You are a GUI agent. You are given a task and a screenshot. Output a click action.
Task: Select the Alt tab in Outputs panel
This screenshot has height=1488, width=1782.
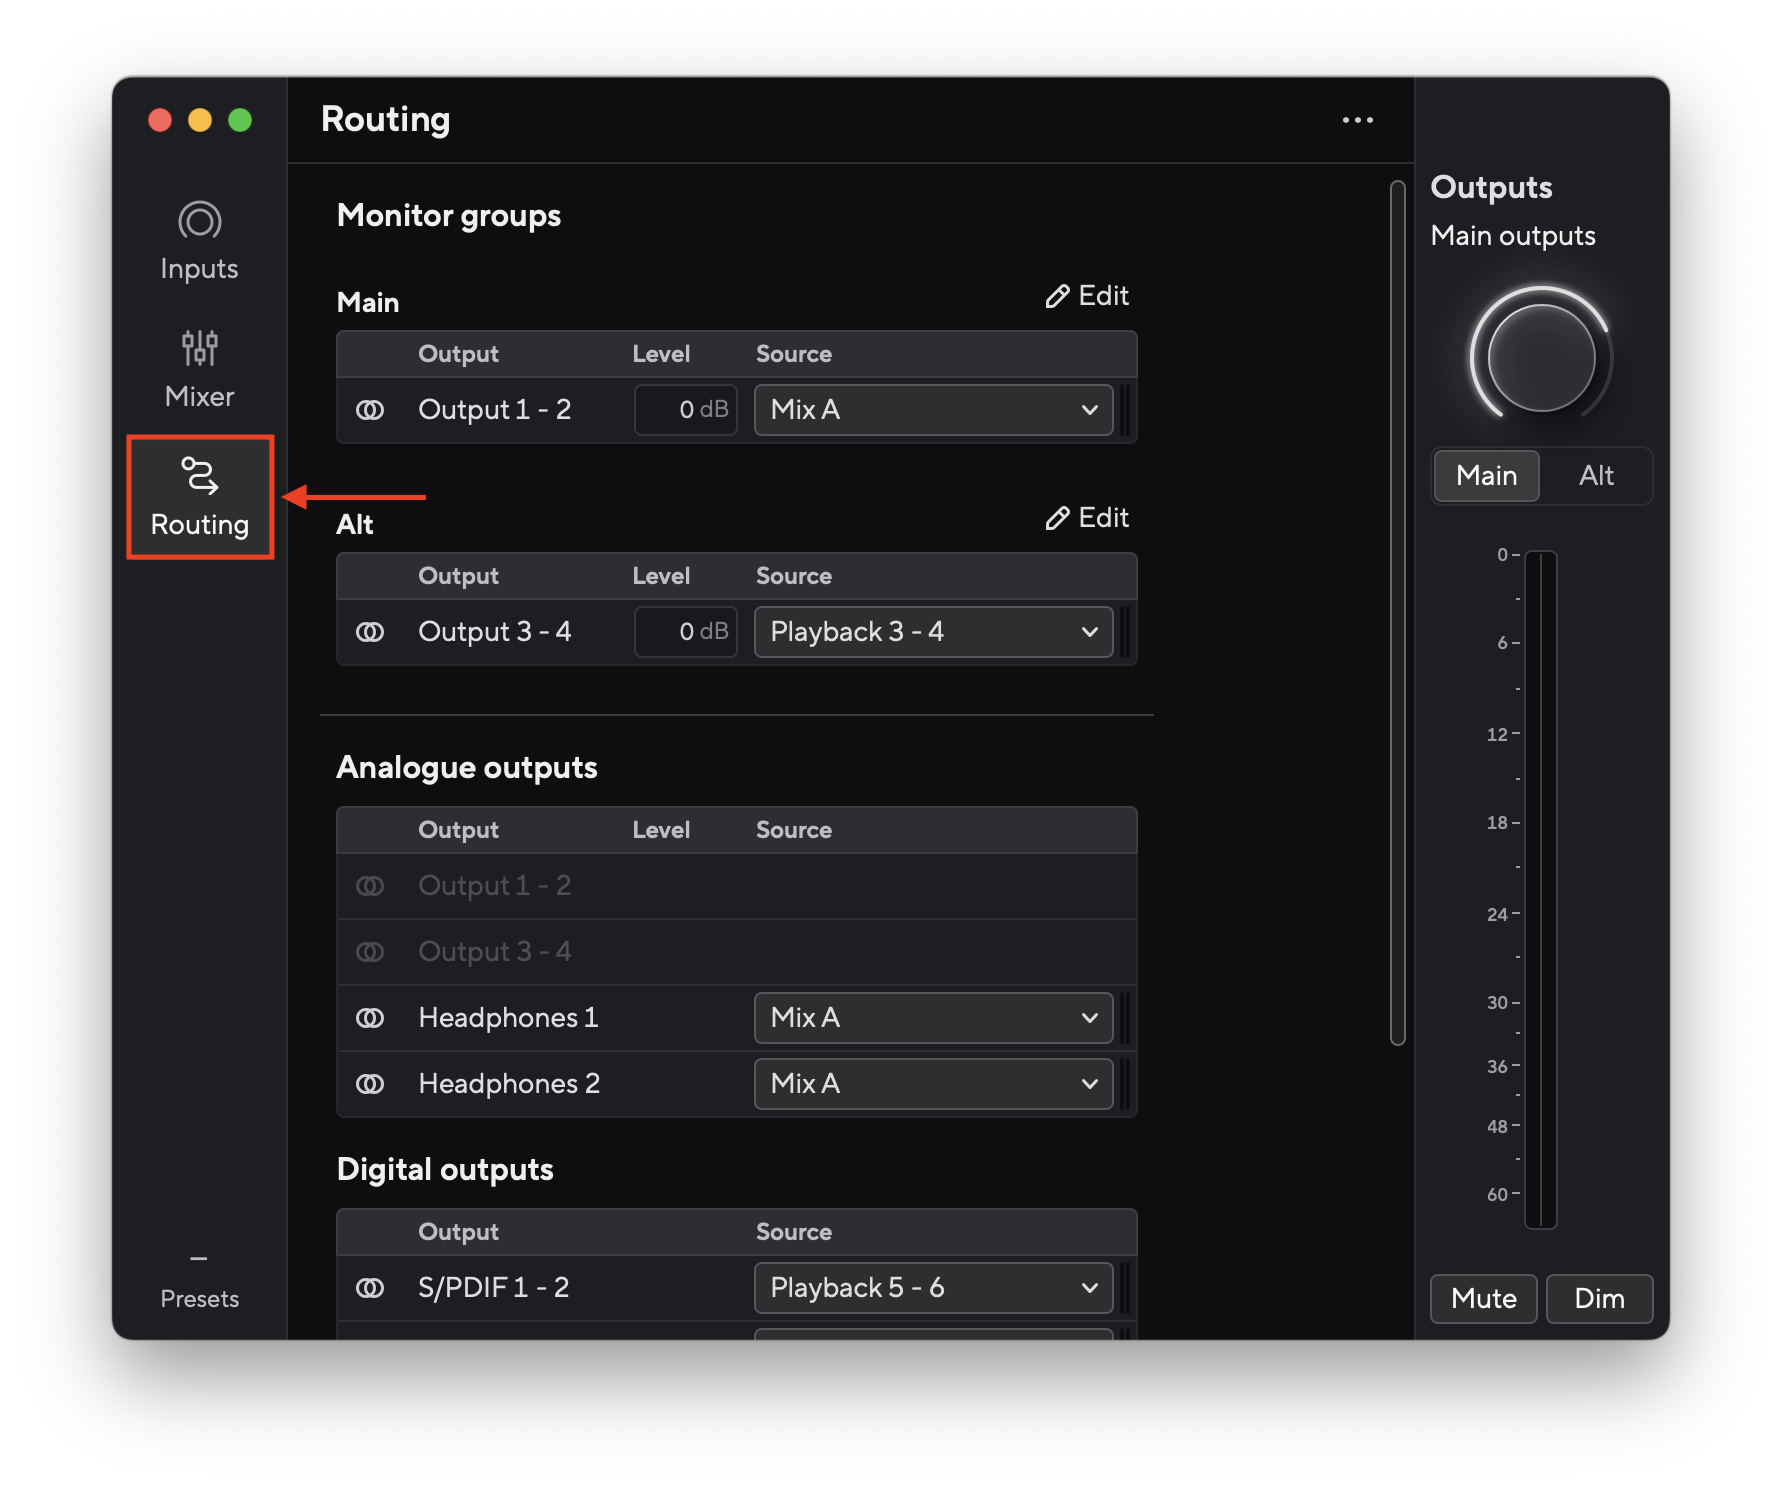(1595, 476)
